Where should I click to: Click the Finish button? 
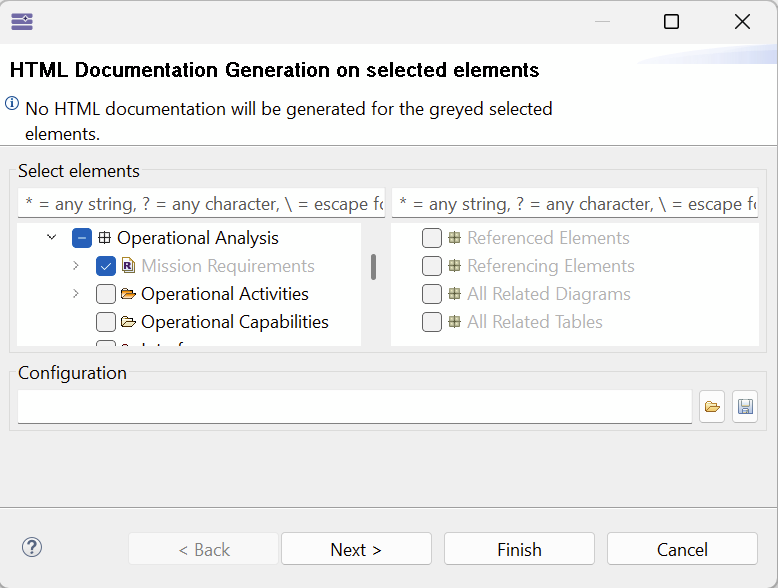click(x=519, y=549)
